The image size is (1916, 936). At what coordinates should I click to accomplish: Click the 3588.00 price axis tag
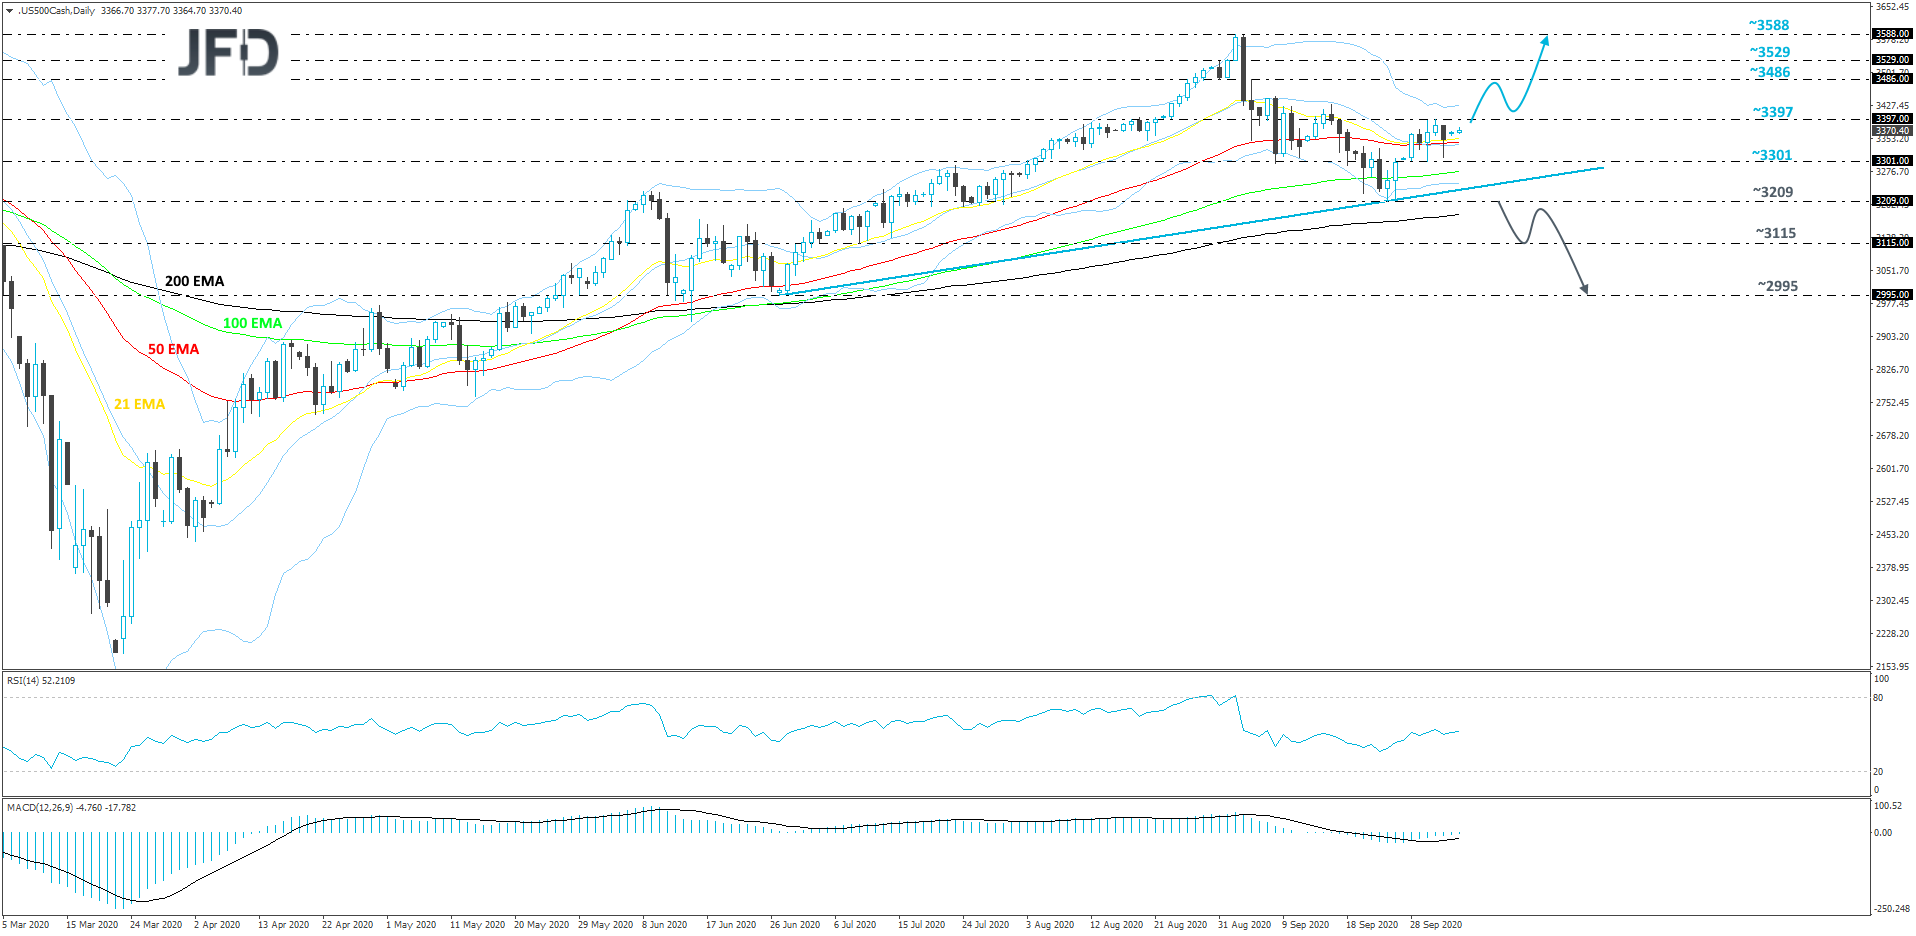click(1892, 34)
